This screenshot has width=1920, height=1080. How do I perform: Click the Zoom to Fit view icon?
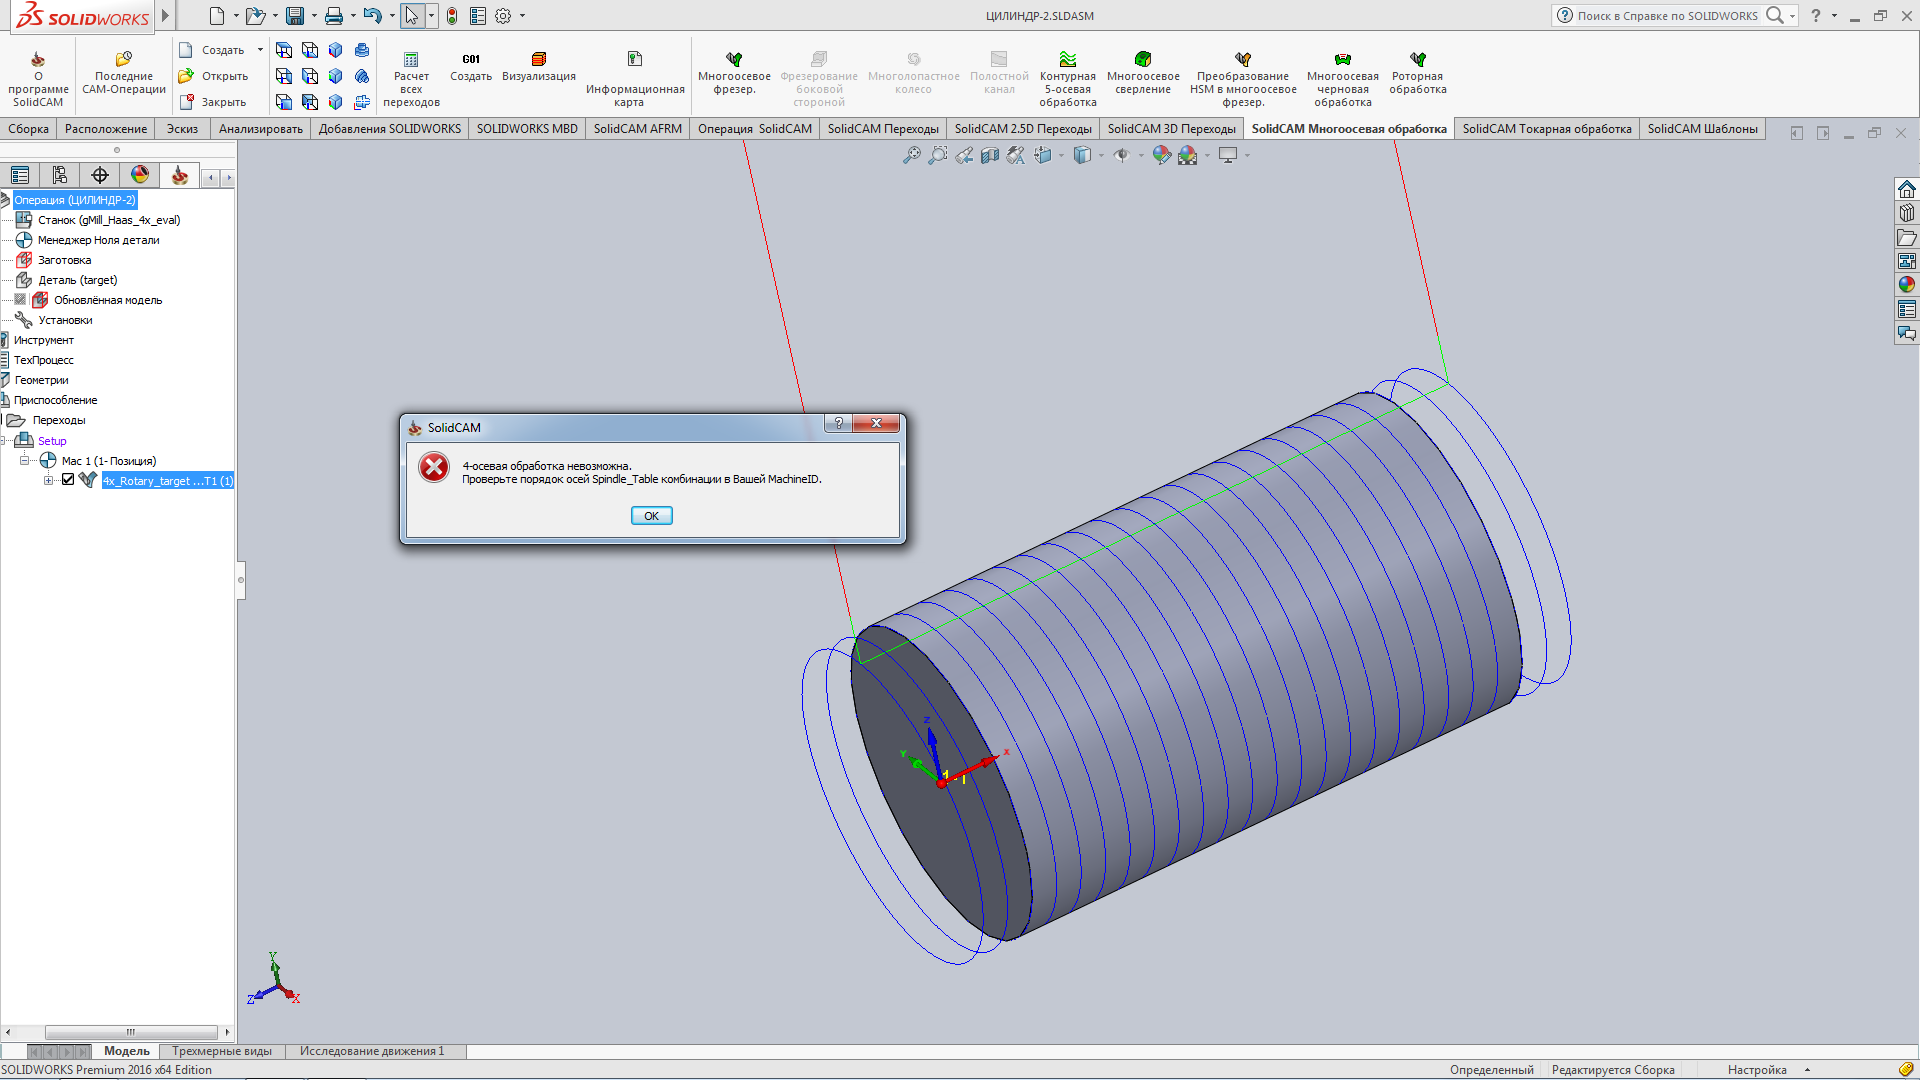pyautogui.click(x=911, y=156)
